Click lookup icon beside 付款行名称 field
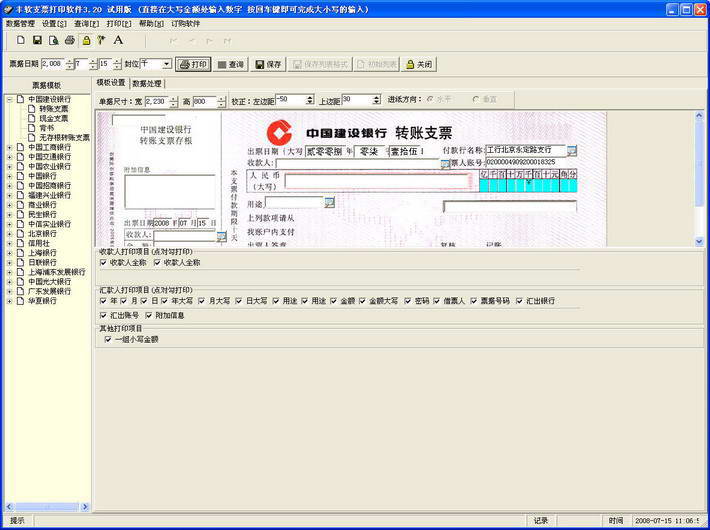 click(x=572, y=150)
